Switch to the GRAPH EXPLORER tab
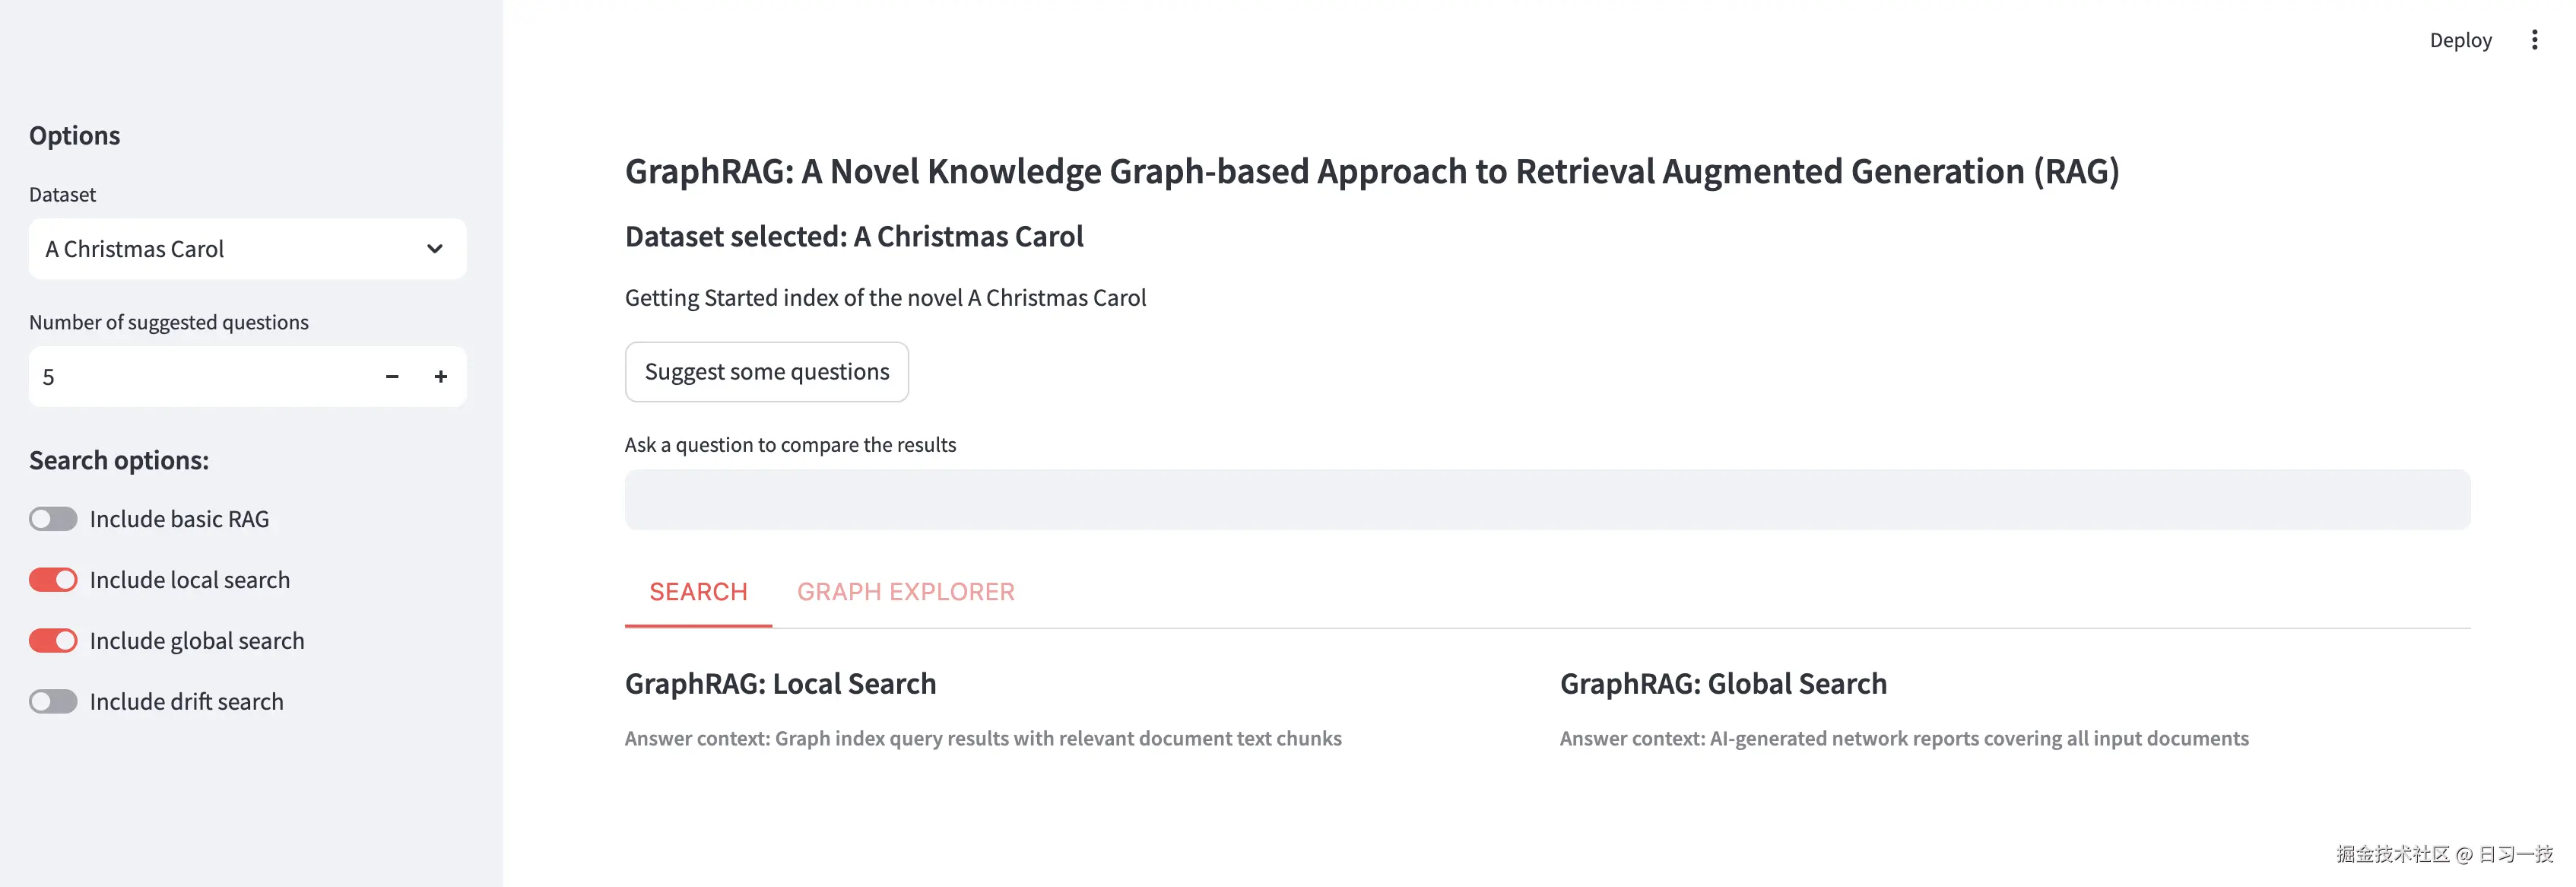 pos(906,591)
